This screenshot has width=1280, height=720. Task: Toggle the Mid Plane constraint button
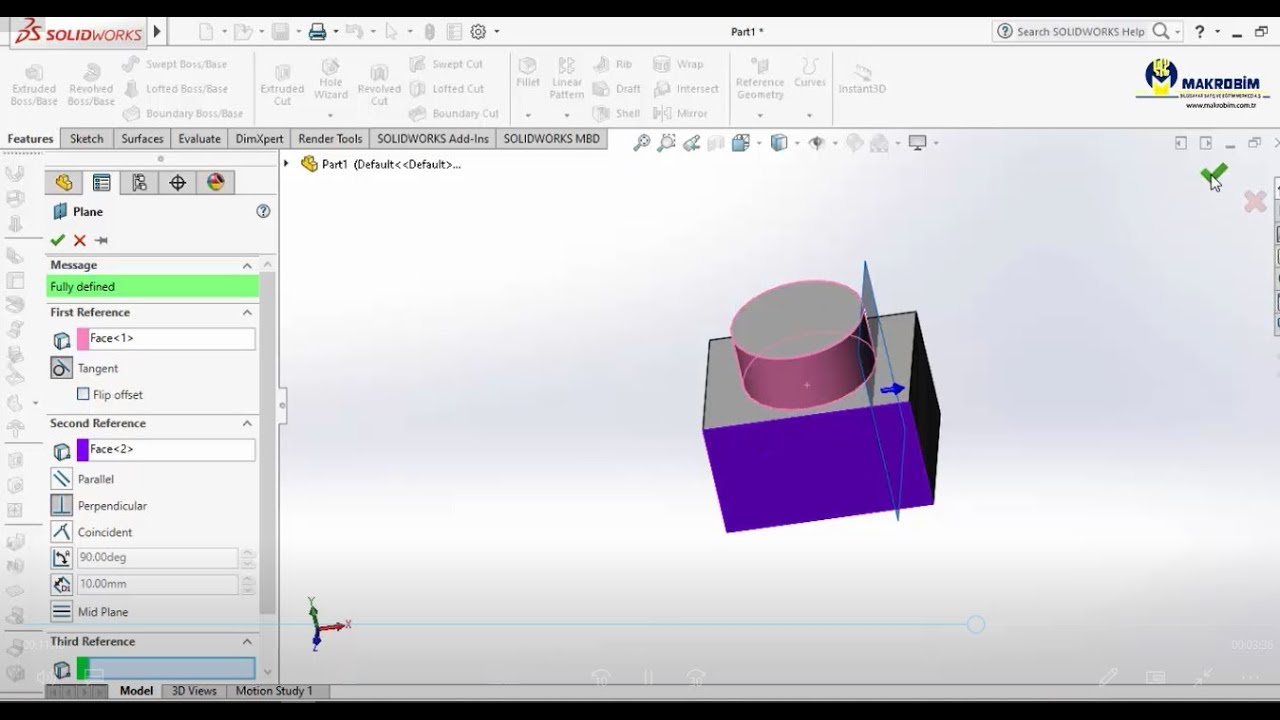point(62,611)
